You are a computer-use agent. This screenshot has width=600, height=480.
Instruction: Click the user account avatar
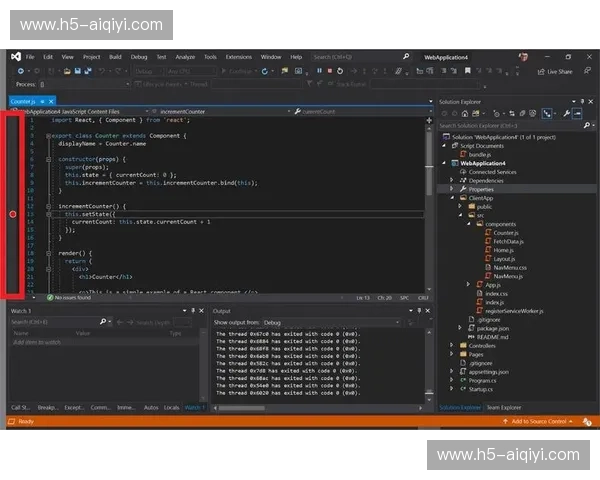pyautogui.click(x=523, y=57)
